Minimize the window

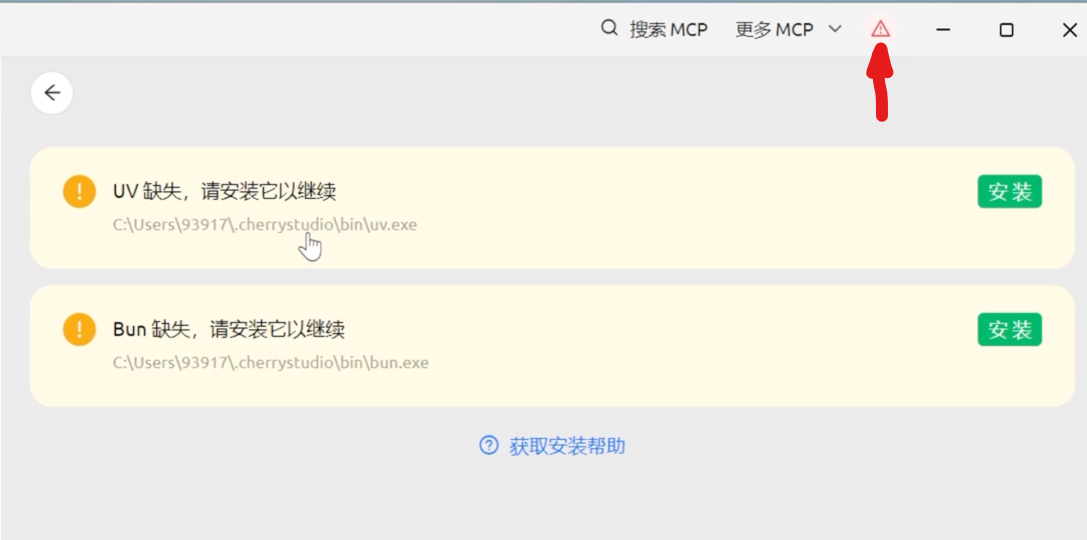click(942, 29)
